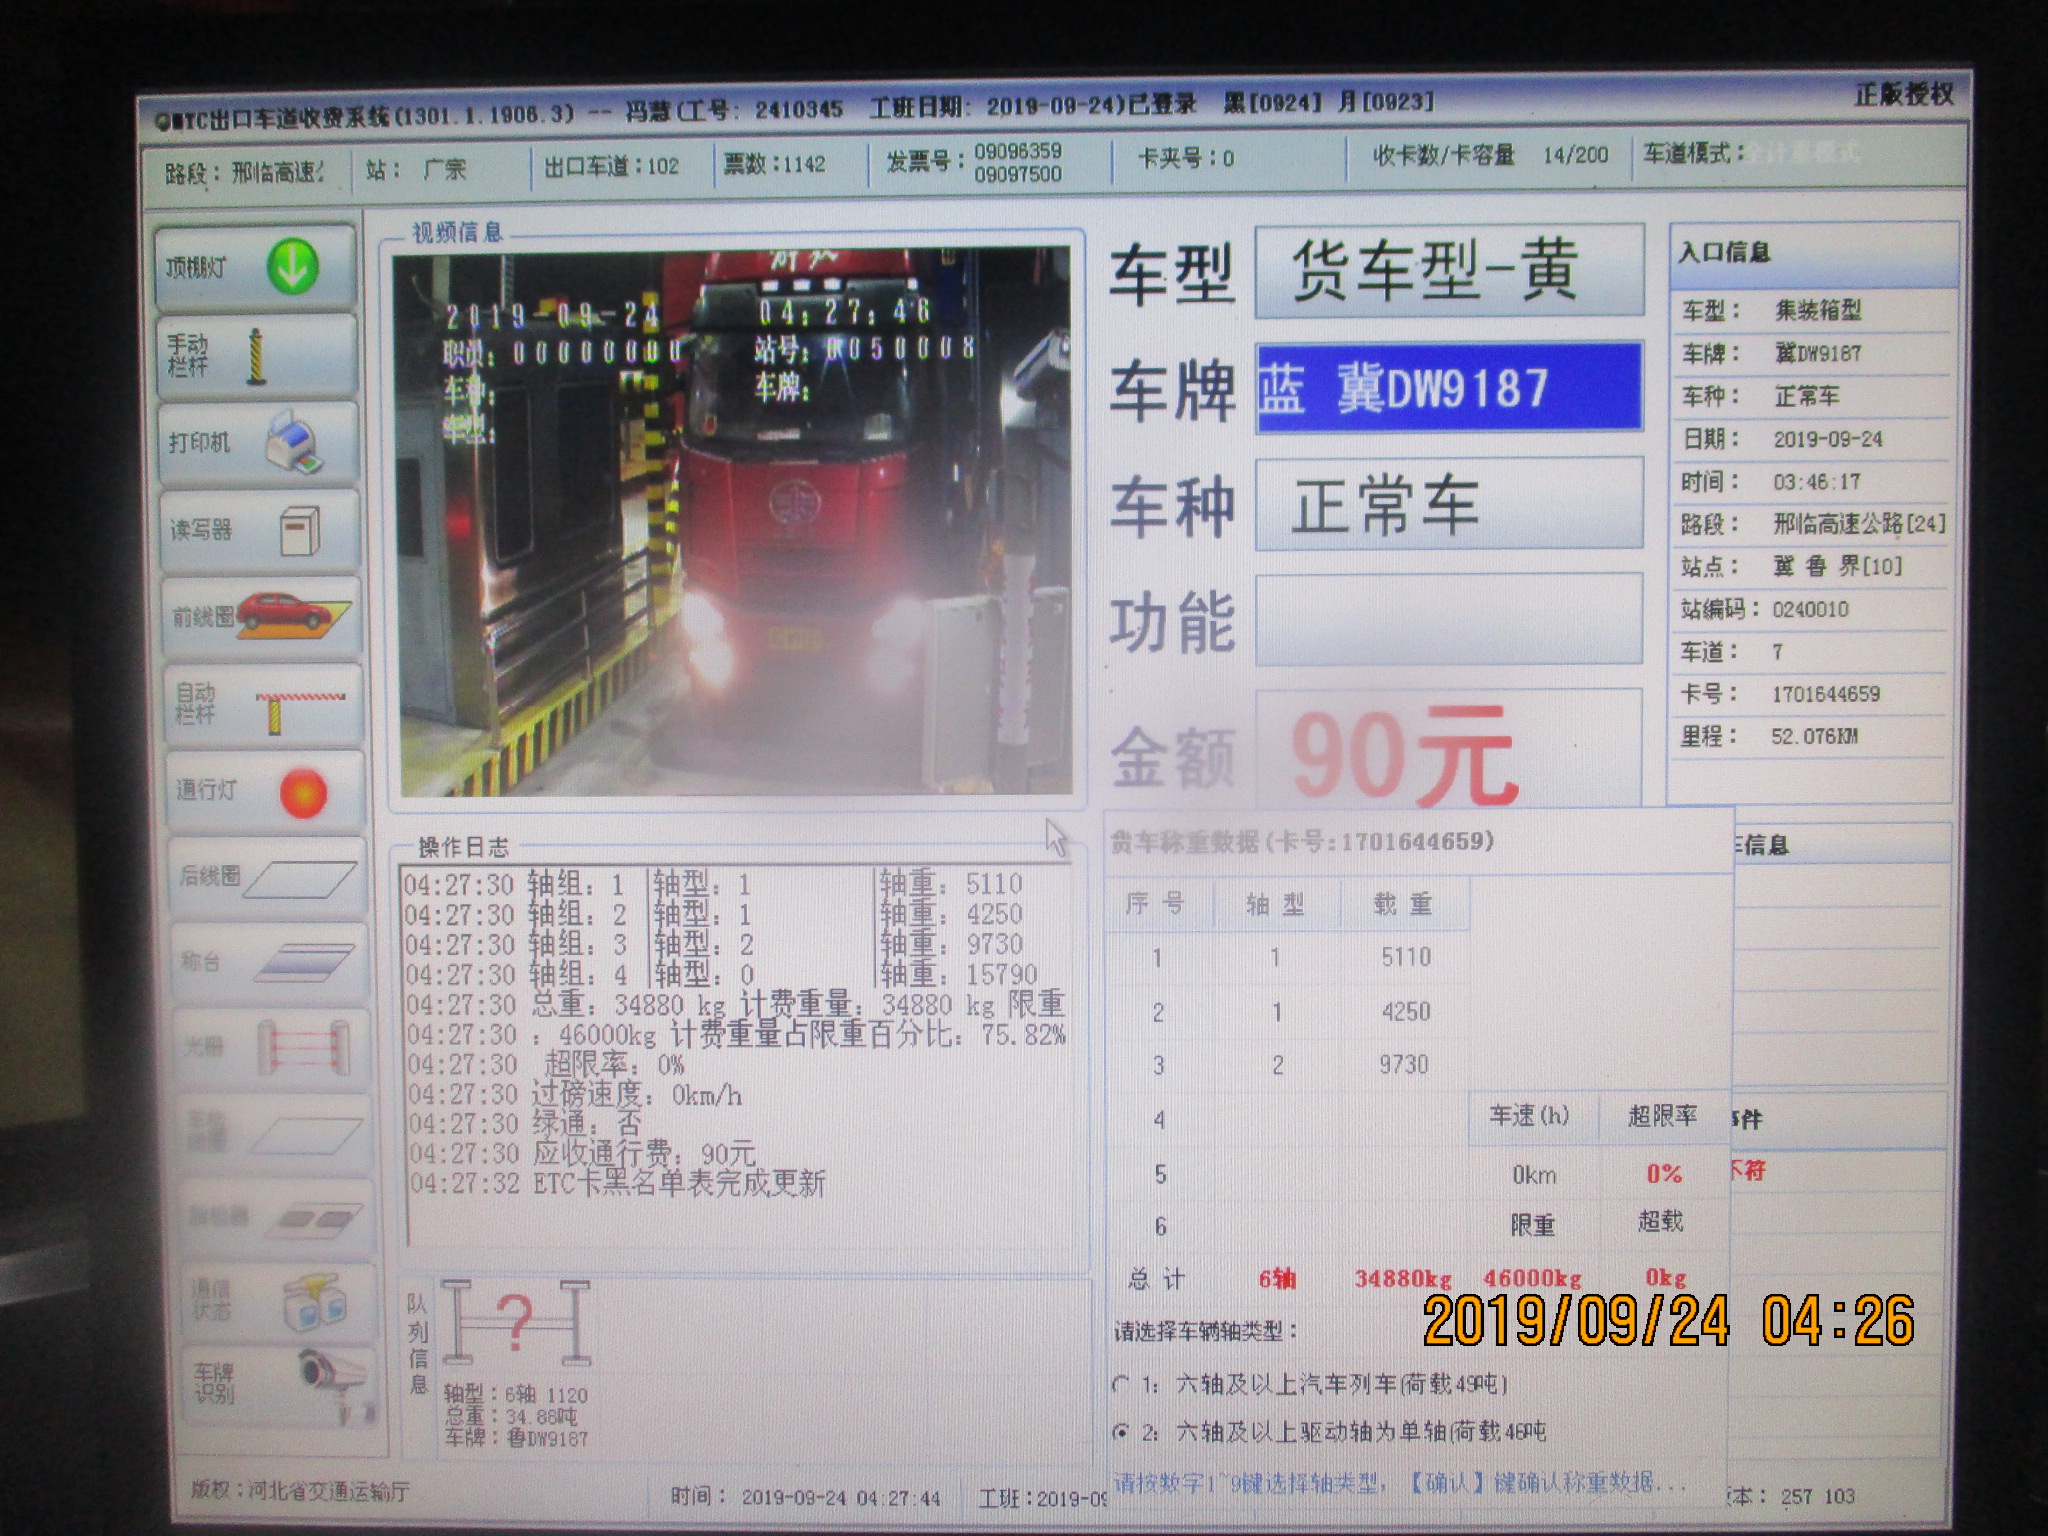
Task: Click the 通行灯 red traffic light icon
Action: coord(303,792)
